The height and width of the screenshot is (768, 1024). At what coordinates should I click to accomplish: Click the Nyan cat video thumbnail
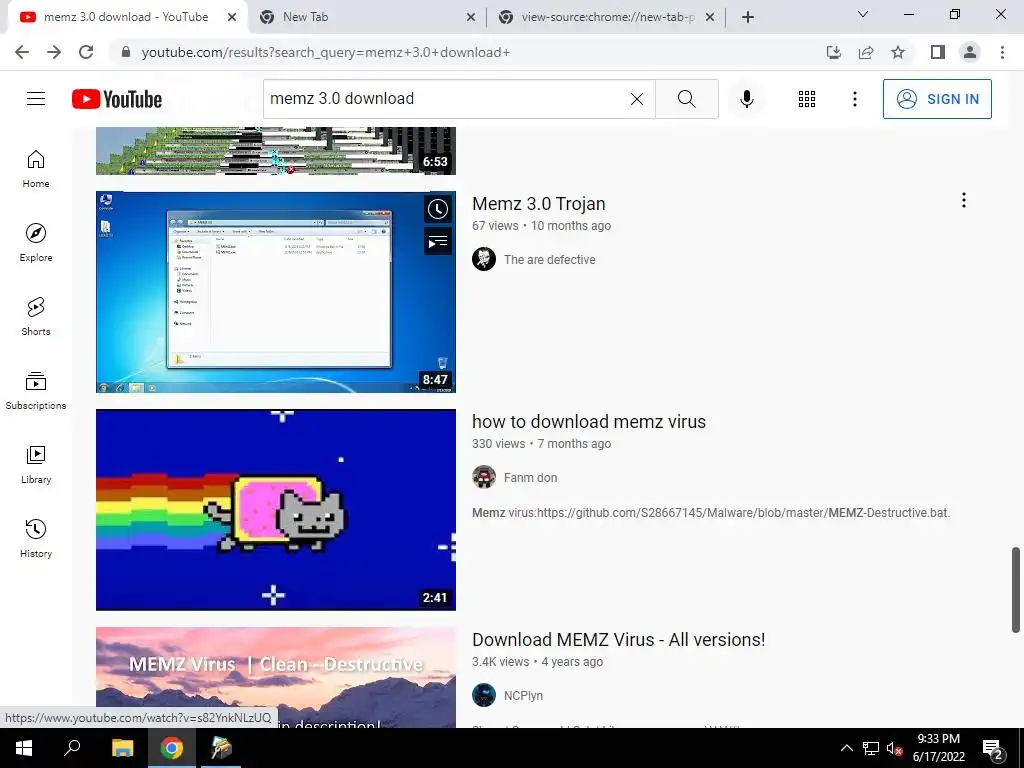[x=276, y=510]
